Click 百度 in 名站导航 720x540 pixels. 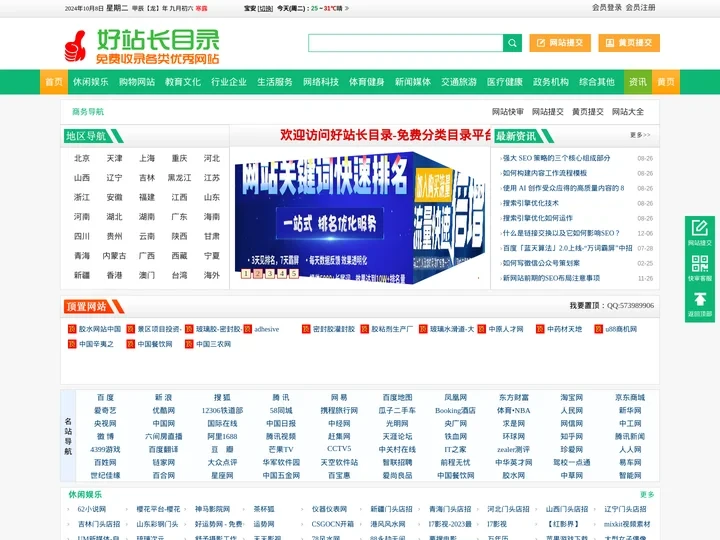coord(105,398)
